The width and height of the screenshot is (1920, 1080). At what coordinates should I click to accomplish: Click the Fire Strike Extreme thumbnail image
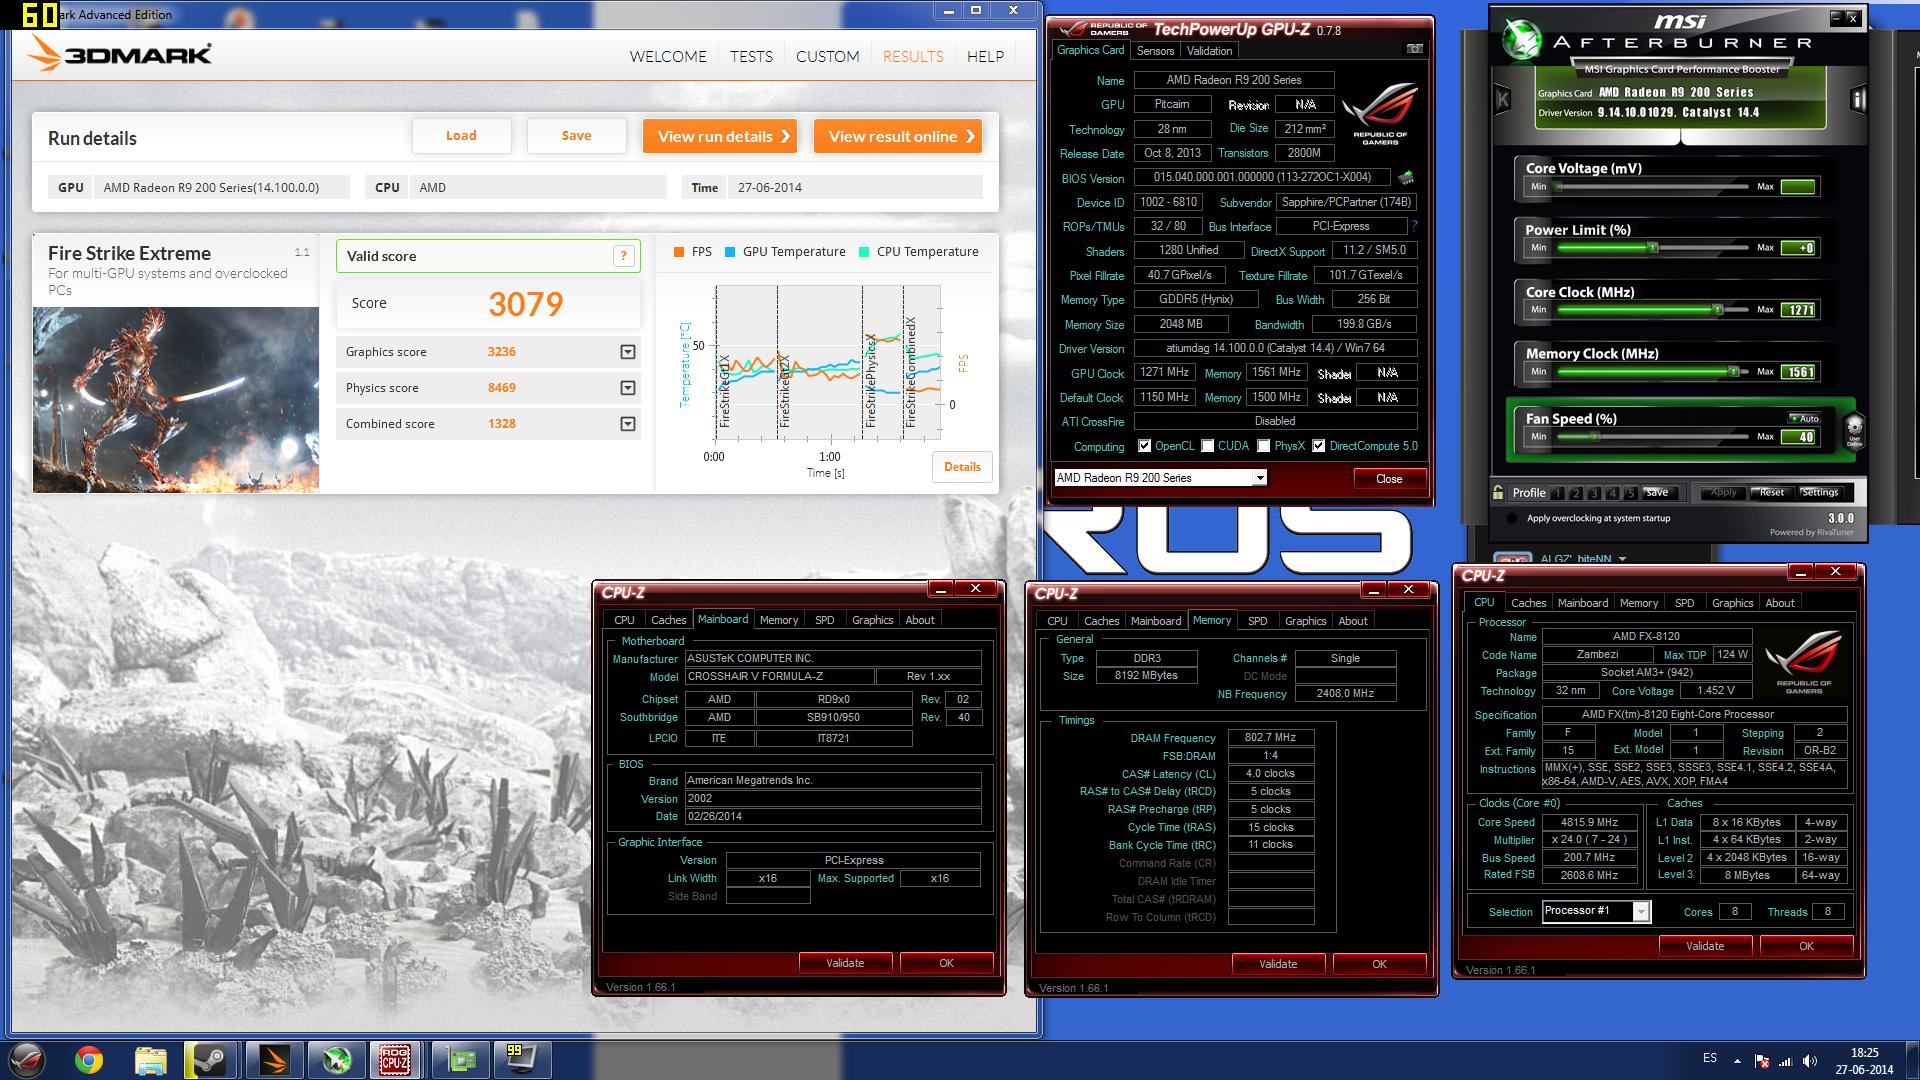click(176, 400)
